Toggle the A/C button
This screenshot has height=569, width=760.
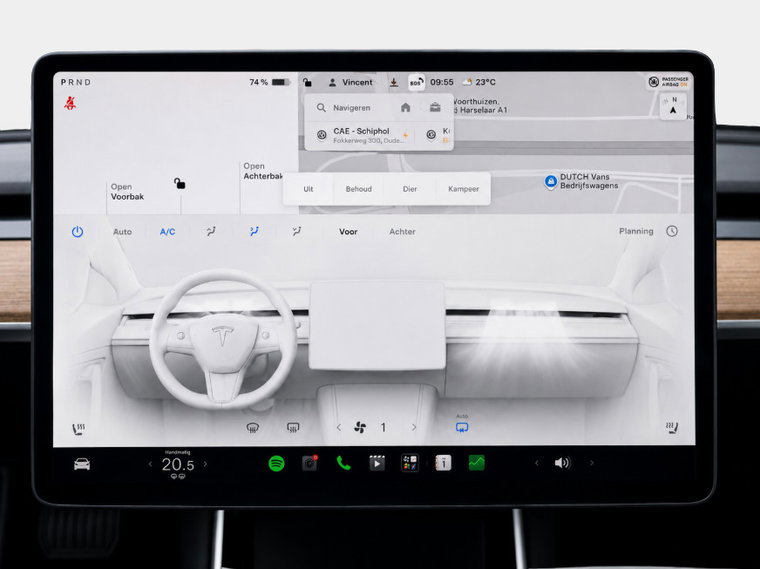click(x=168, y=232)
